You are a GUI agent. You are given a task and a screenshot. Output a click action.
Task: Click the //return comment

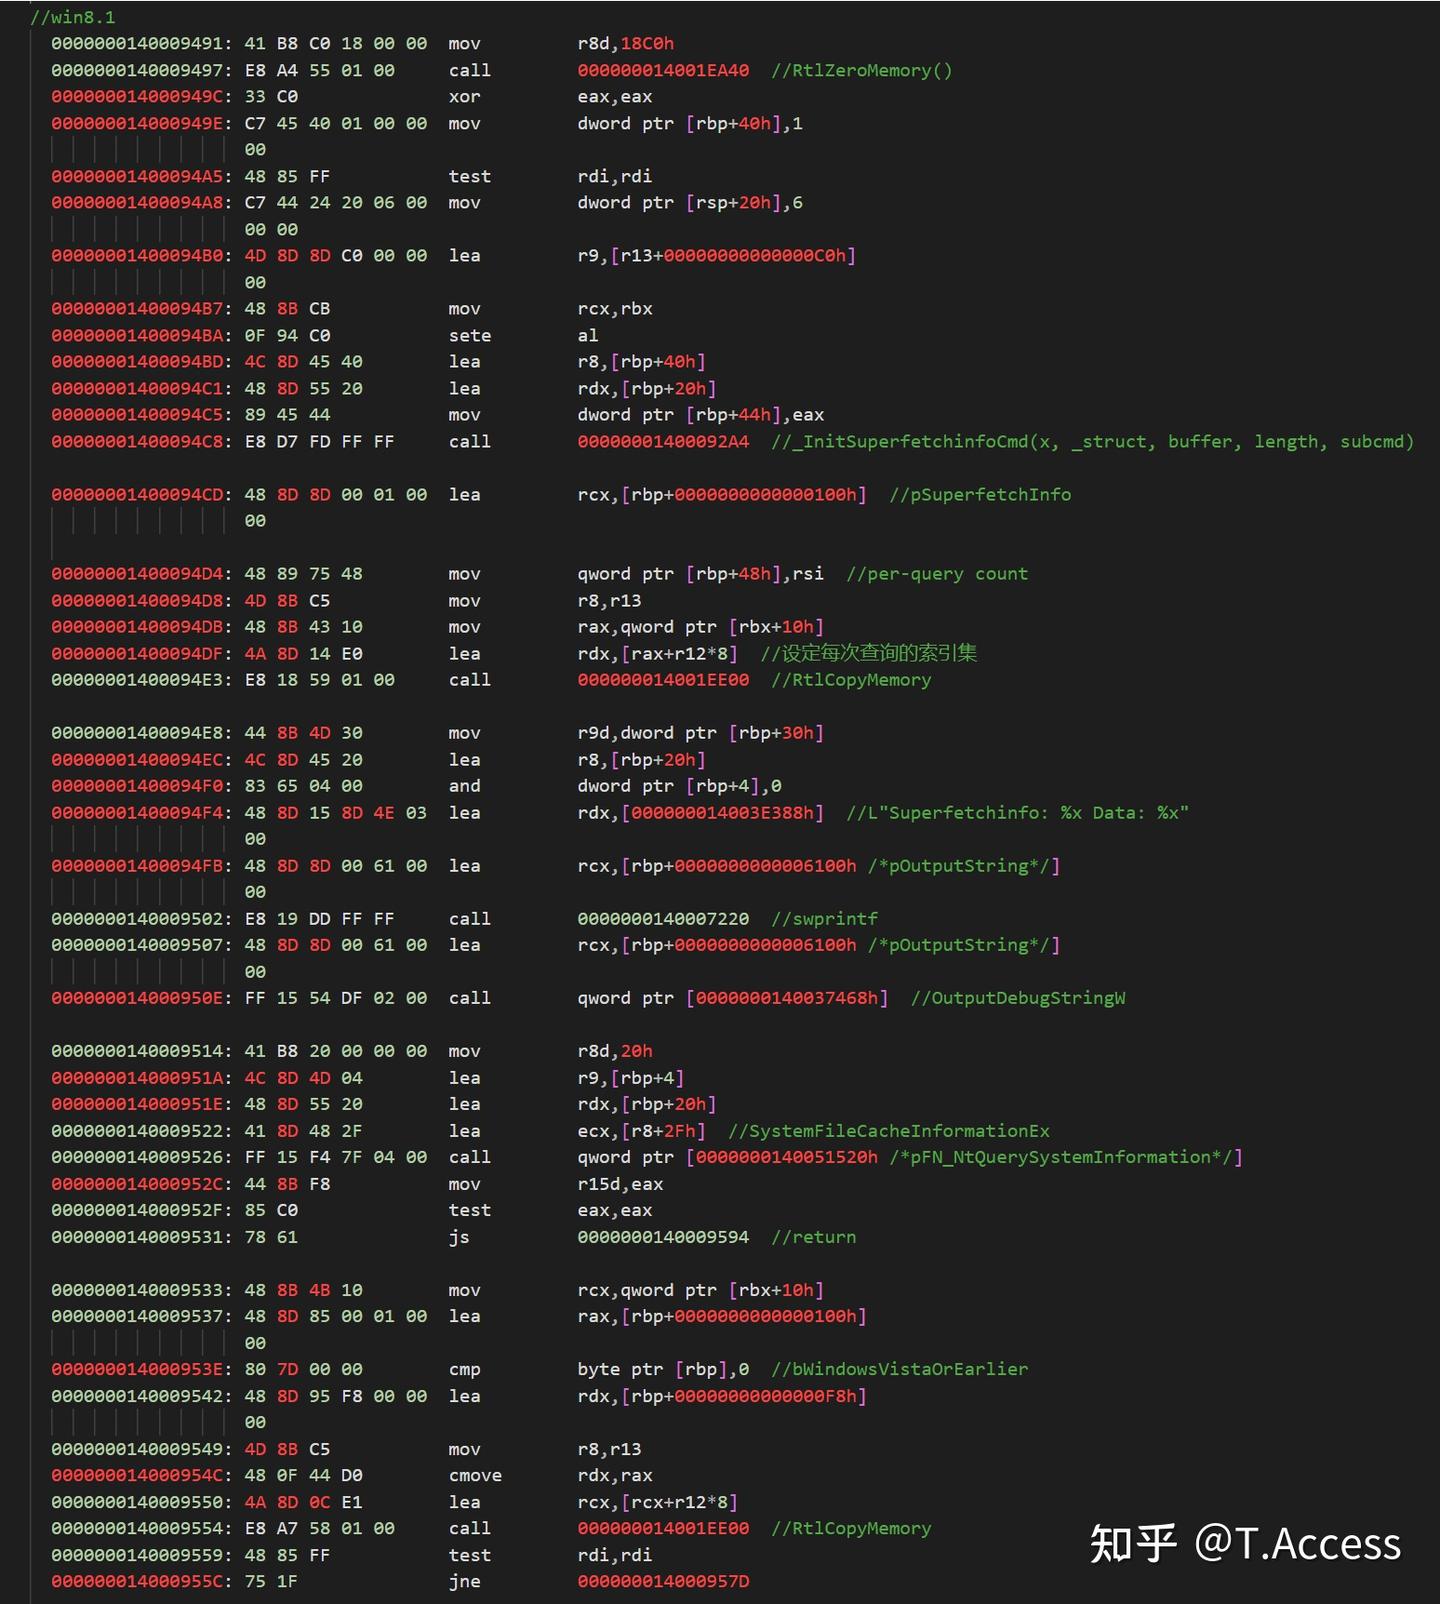[813, 1237]
